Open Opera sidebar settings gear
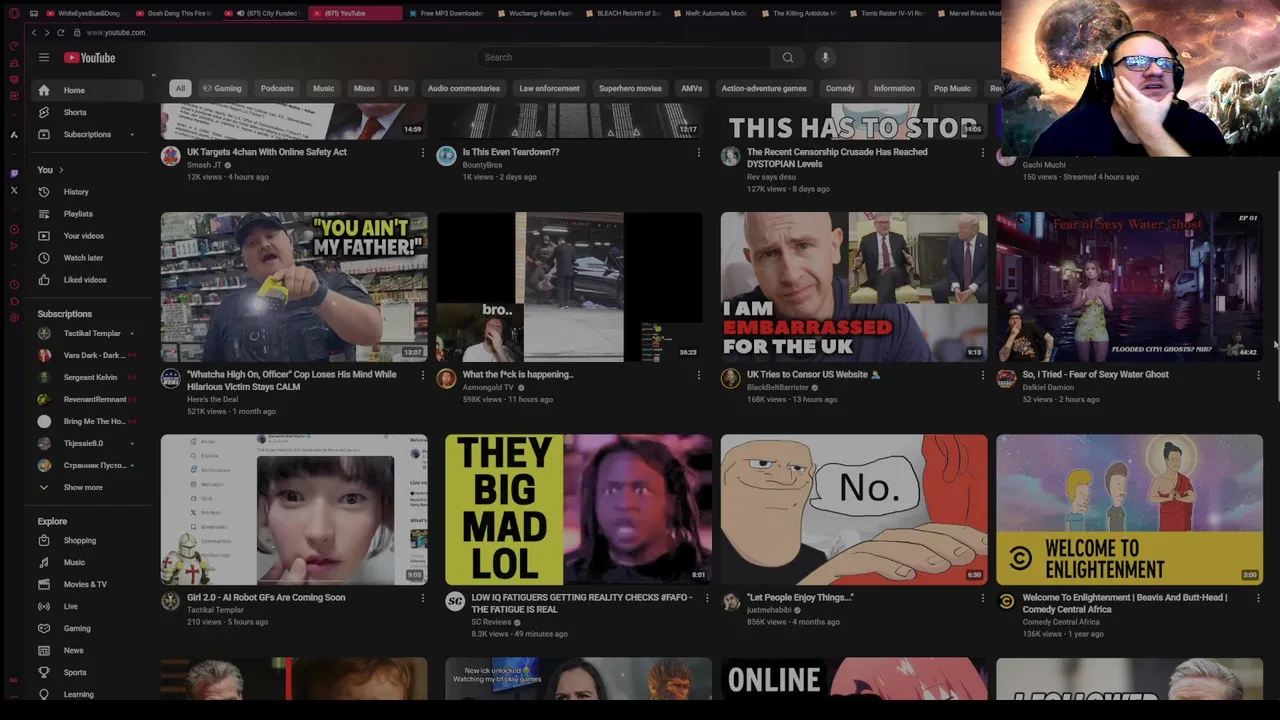The image size is (1280, 720). (14, 318)
